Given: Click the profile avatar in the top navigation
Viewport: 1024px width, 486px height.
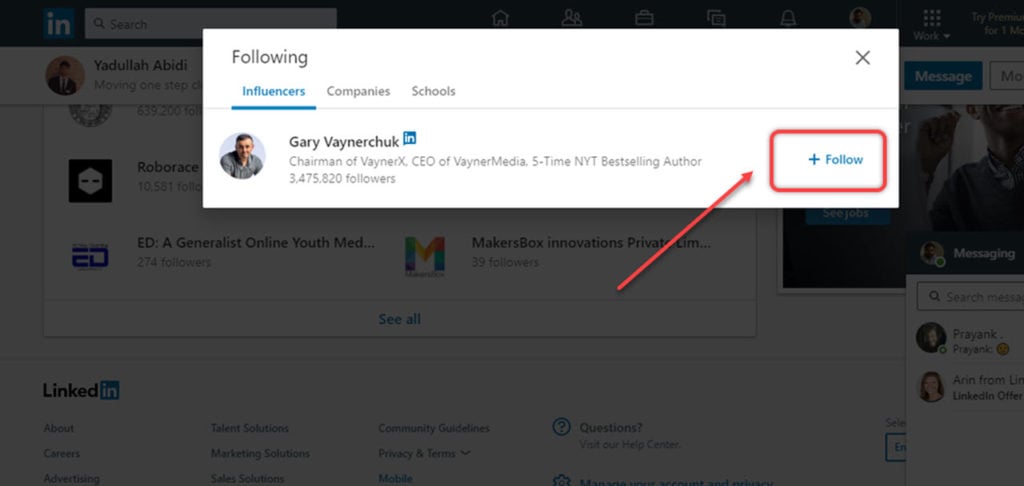Looking at the screenshot, I should point(860,18).
